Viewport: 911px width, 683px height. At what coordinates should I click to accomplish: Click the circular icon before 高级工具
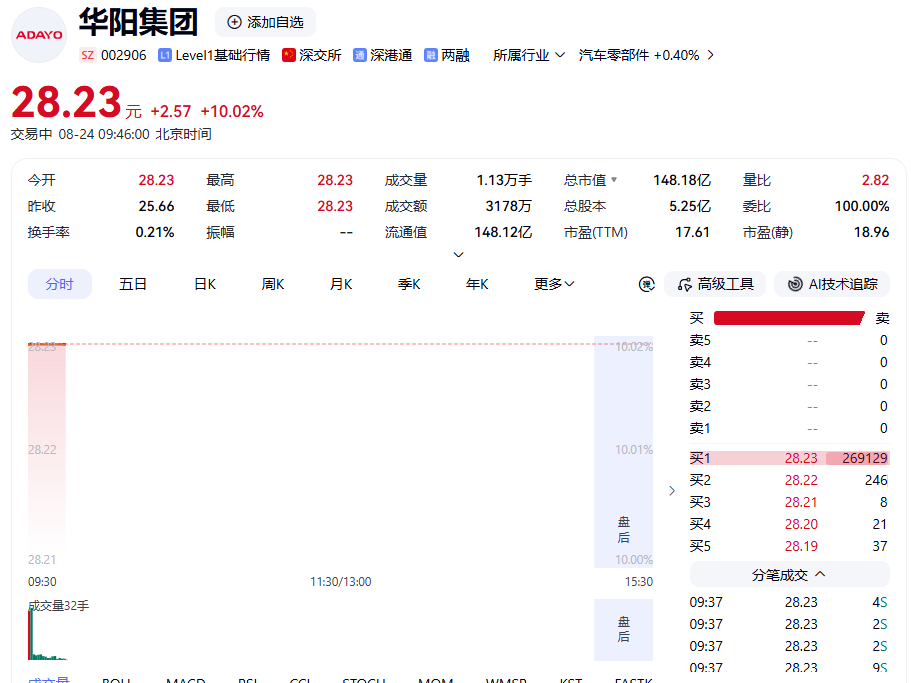(647, 284)
